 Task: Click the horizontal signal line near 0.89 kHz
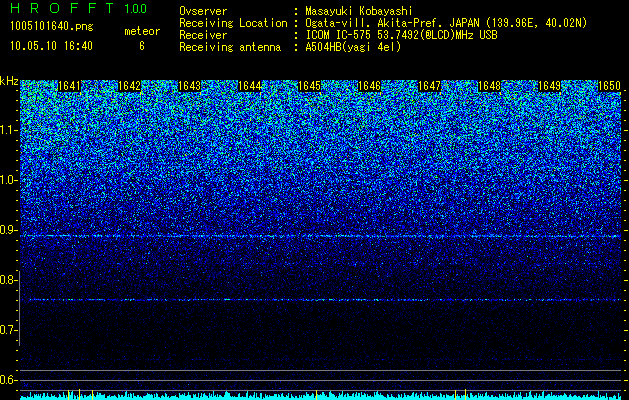[x=321, y=236]
